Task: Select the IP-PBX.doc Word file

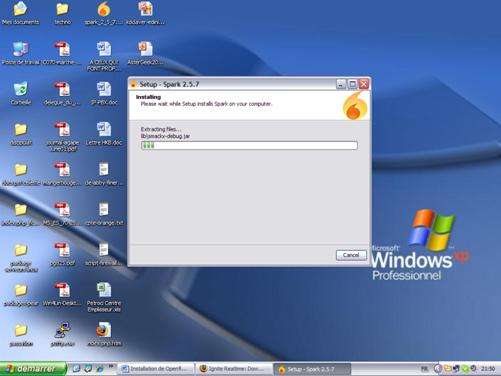Action: tap(104, 93)
